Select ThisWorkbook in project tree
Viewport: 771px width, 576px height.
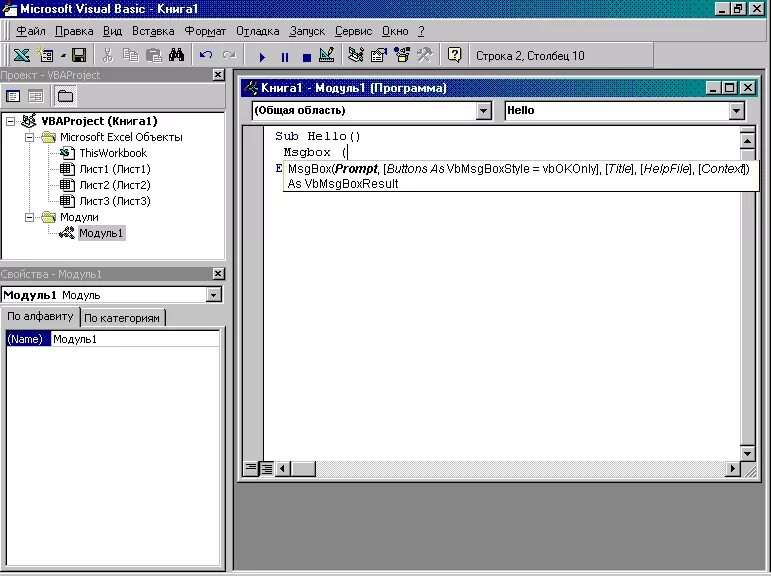point(113,153)
